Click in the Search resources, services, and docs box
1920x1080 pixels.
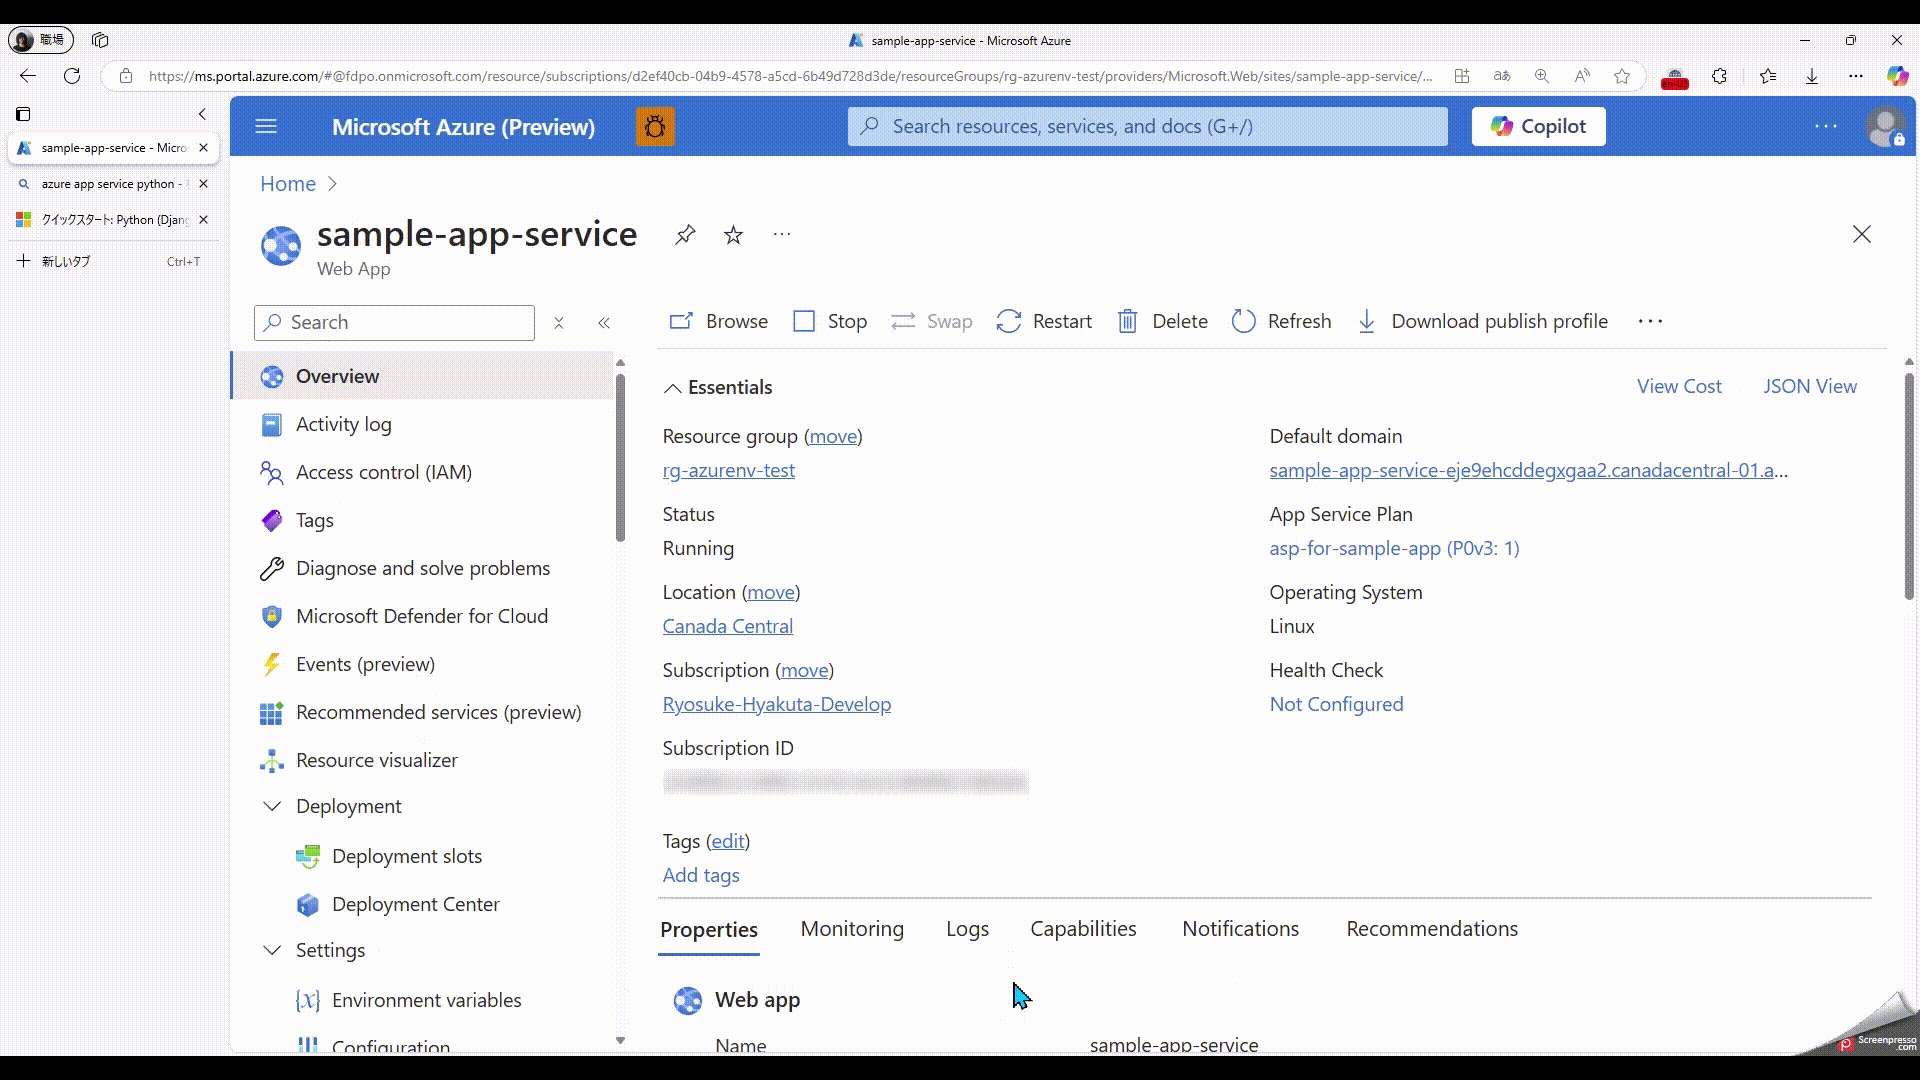pos(1147,127)
